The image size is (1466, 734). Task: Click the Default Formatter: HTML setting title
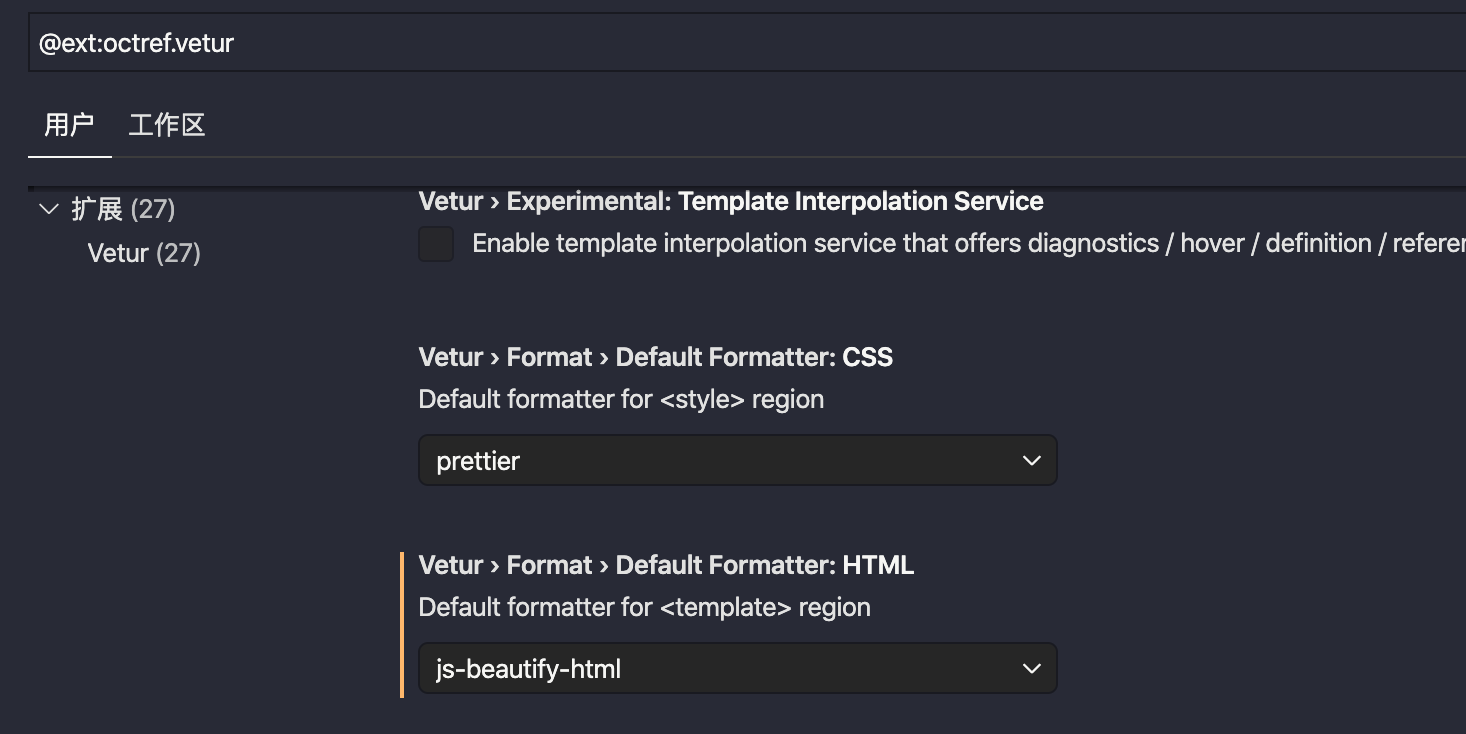(x=666, y=565)
